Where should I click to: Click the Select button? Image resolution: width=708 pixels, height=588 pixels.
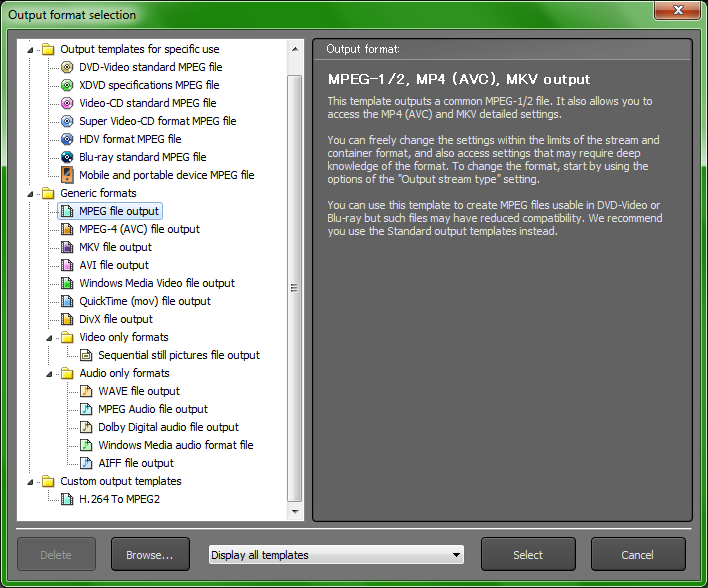point(528,555)
